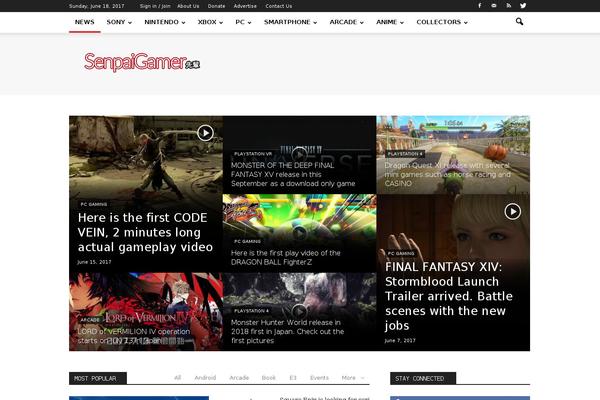Click PC GAMING tag on CODE VEIN card

pyautogui.click(x=94, y=204)
